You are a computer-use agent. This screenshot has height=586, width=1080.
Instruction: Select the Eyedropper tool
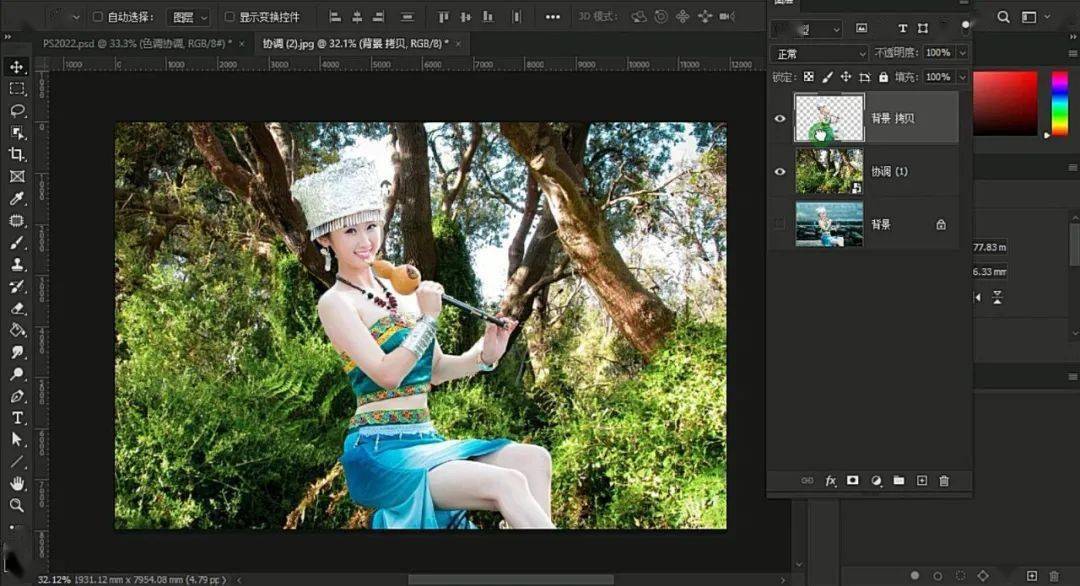pos(17,199)
